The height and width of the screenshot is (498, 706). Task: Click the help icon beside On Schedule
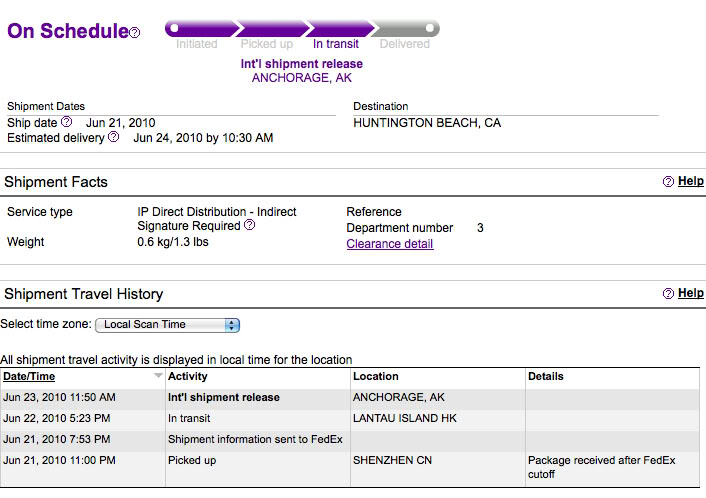[135, 33]
